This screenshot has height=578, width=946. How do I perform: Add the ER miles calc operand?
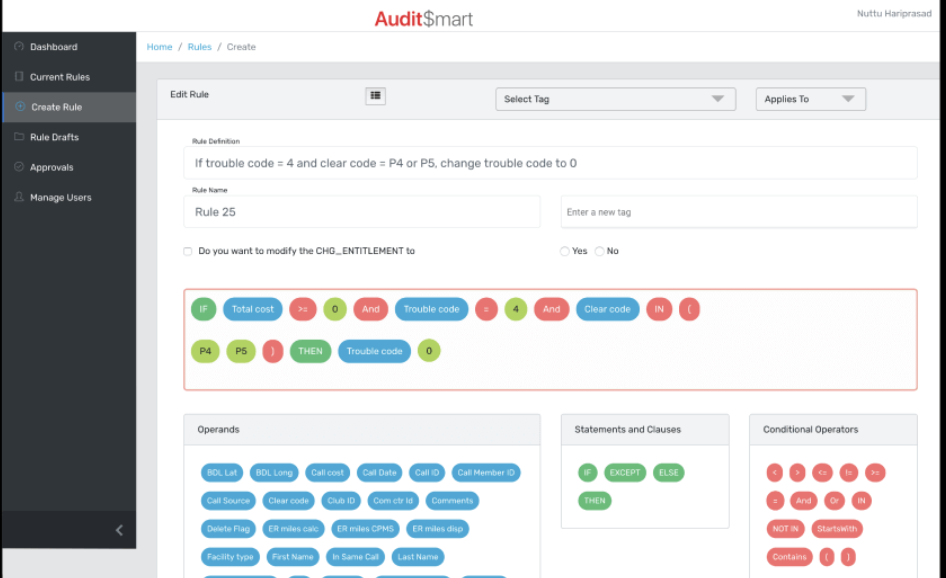(x=293, y=529)
